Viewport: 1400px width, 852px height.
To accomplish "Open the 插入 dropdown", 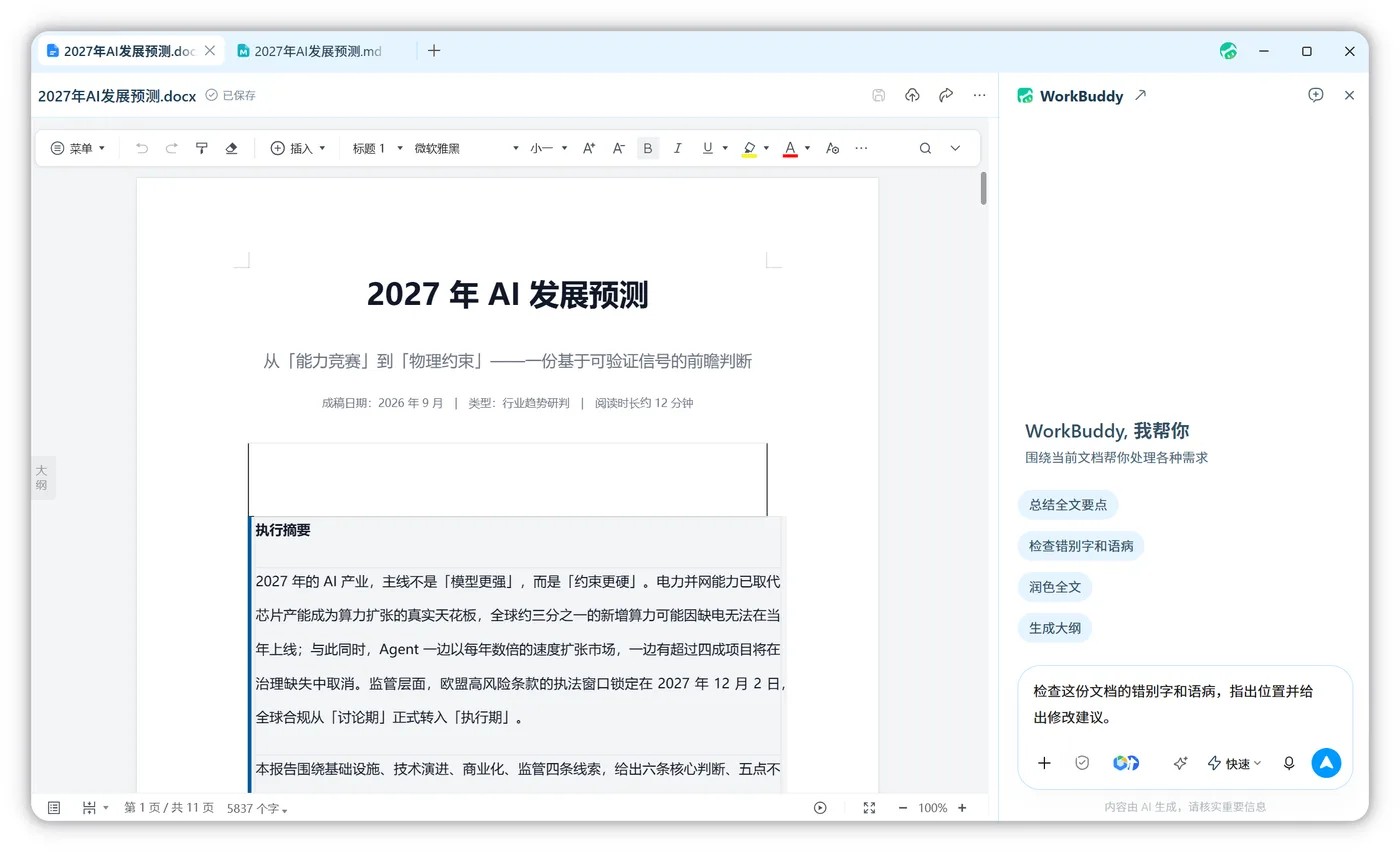I will [x=298, y=148].
